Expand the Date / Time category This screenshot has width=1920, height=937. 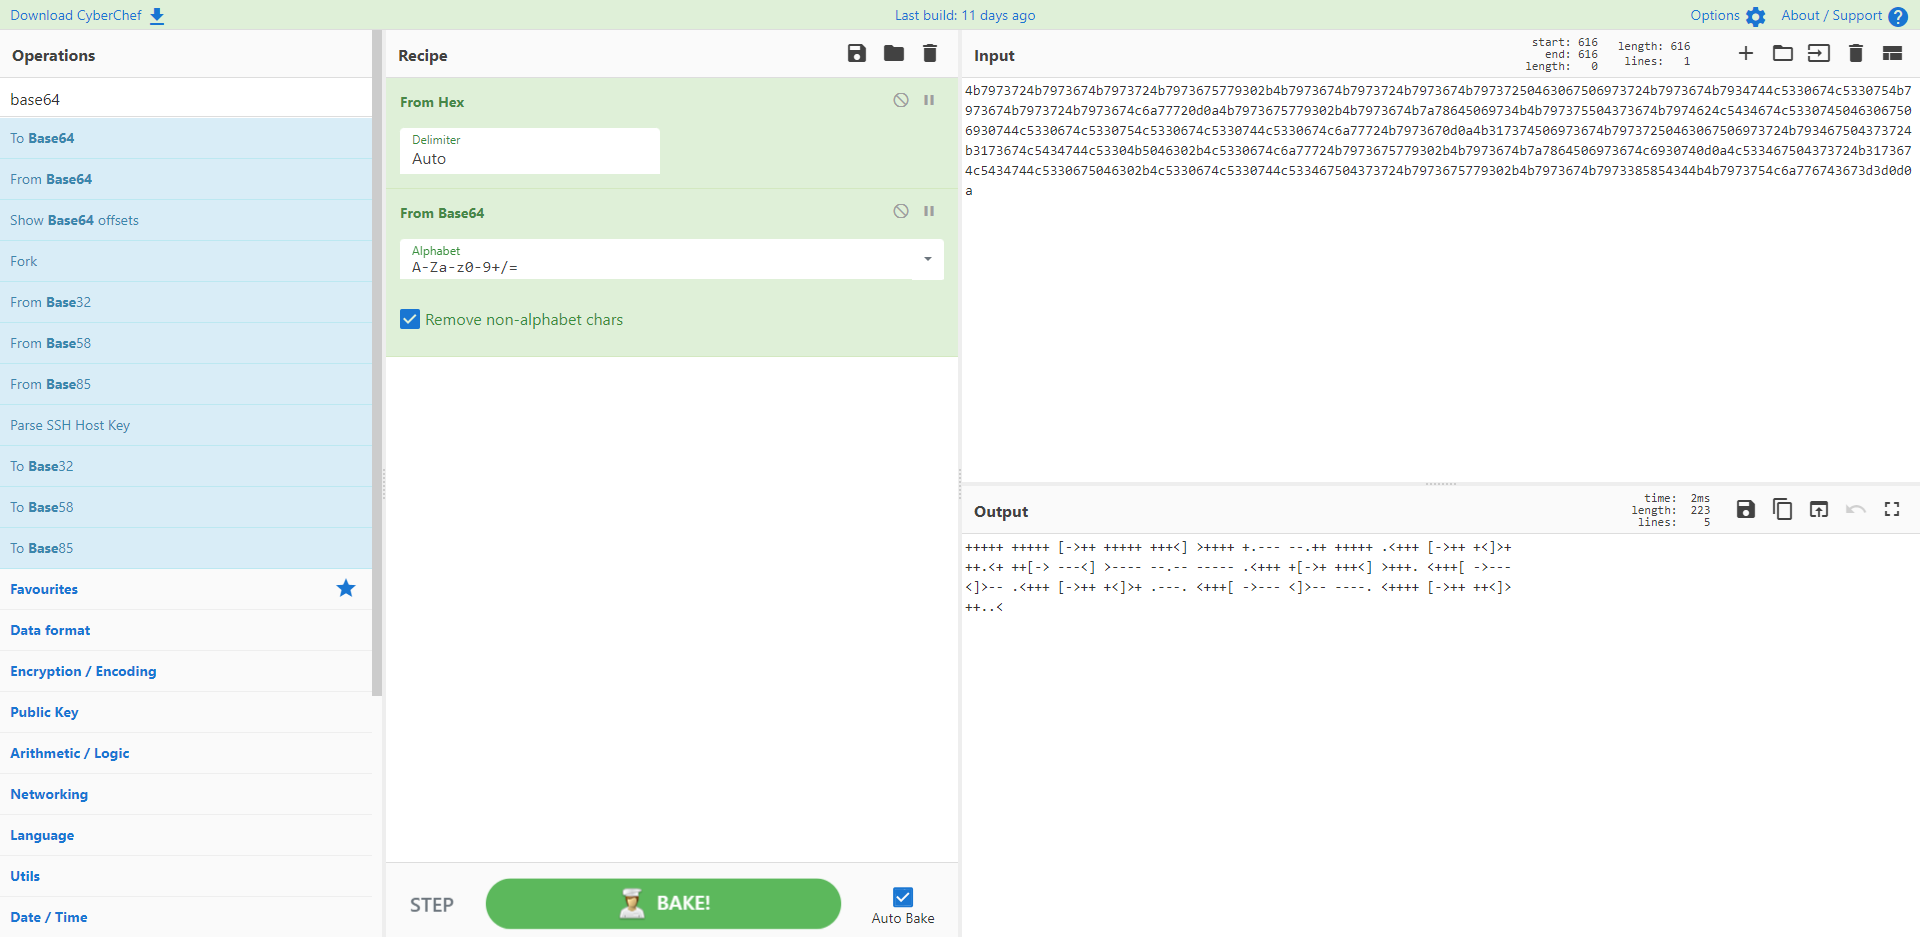[x=186, y=917]
